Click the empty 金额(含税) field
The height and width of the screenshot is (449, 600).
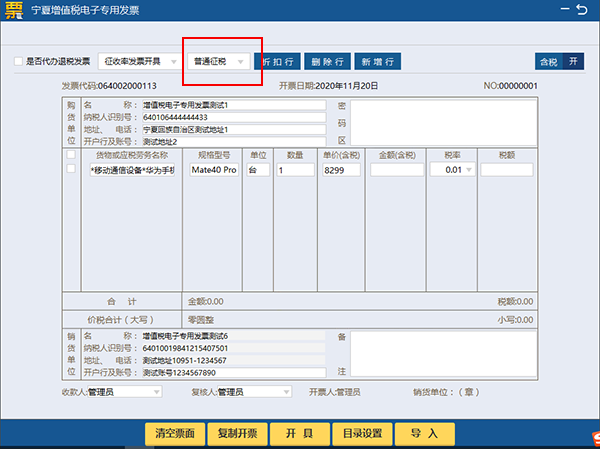[397, 170]
